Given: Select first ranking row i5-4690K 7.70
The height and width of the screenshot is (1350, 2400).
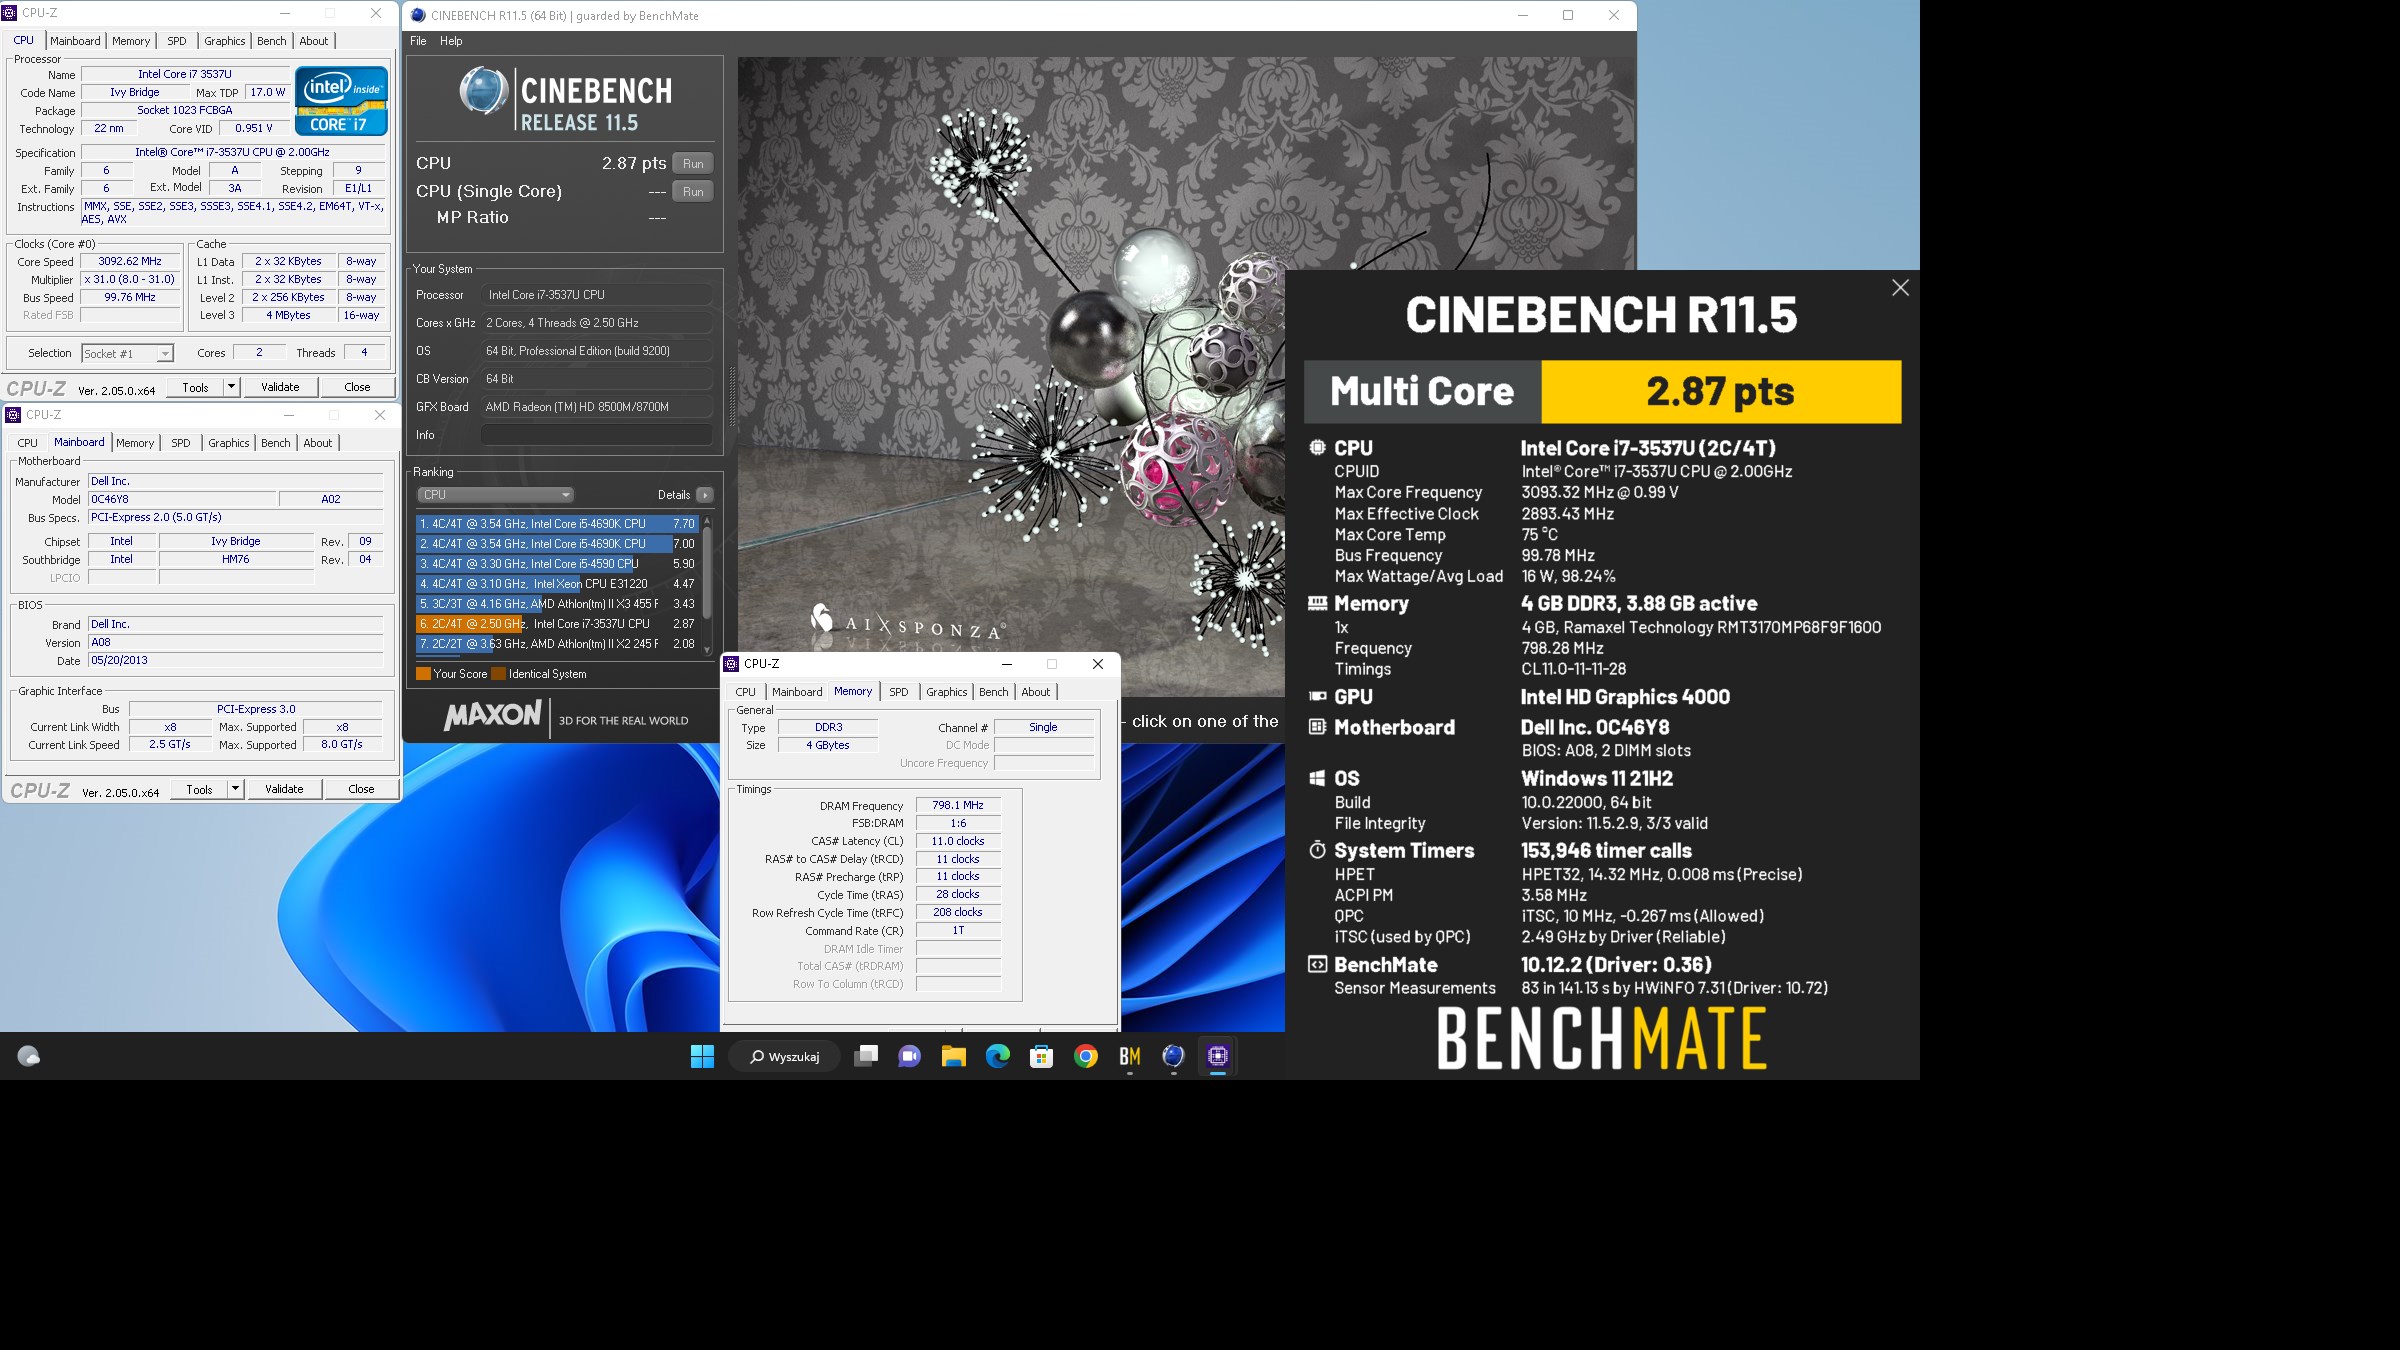Looking at the screenshot, I should [556, 524].
